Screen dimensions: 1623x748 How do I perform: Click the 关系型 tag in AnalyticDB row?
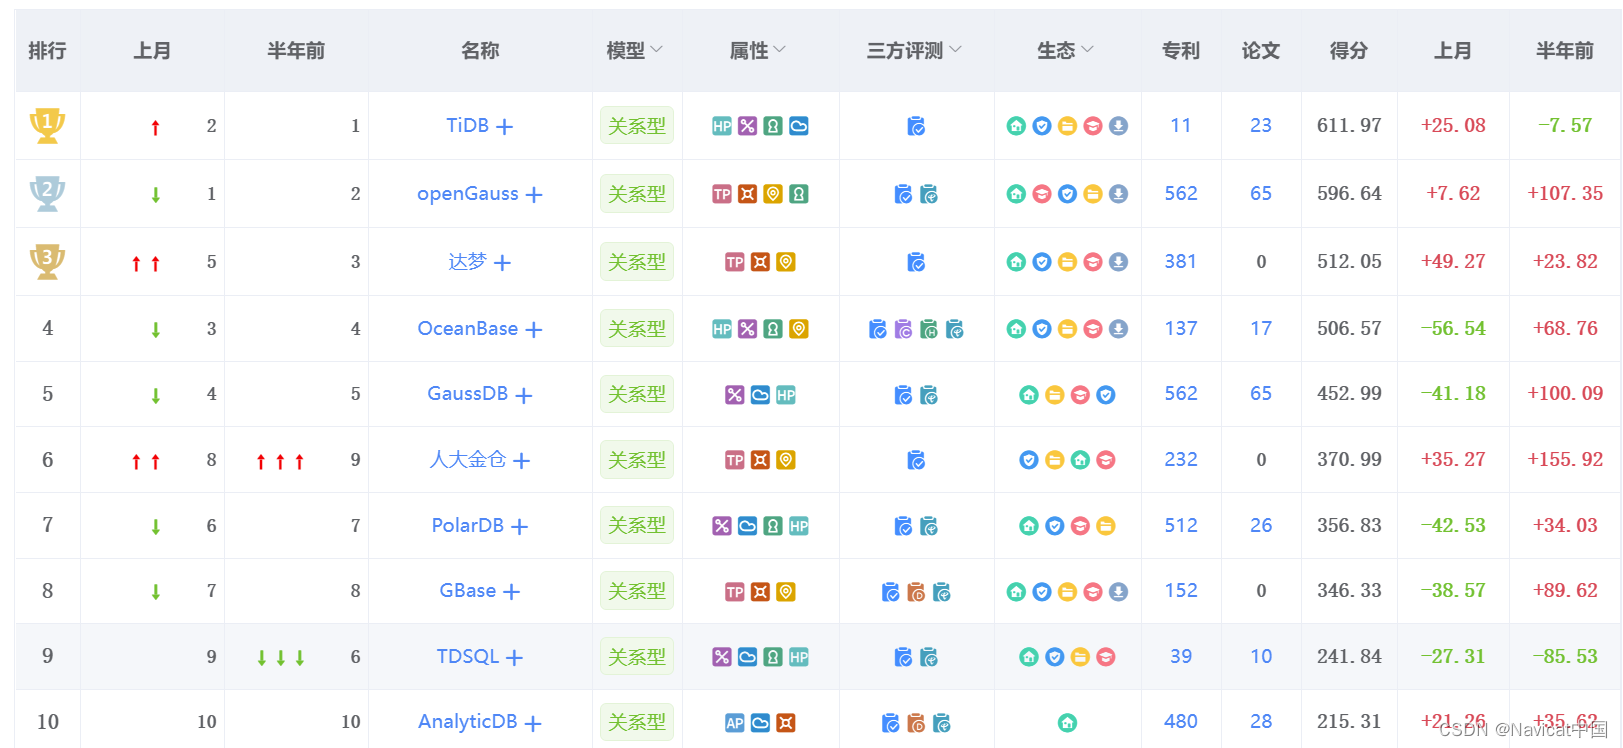(x=637, y=722)
